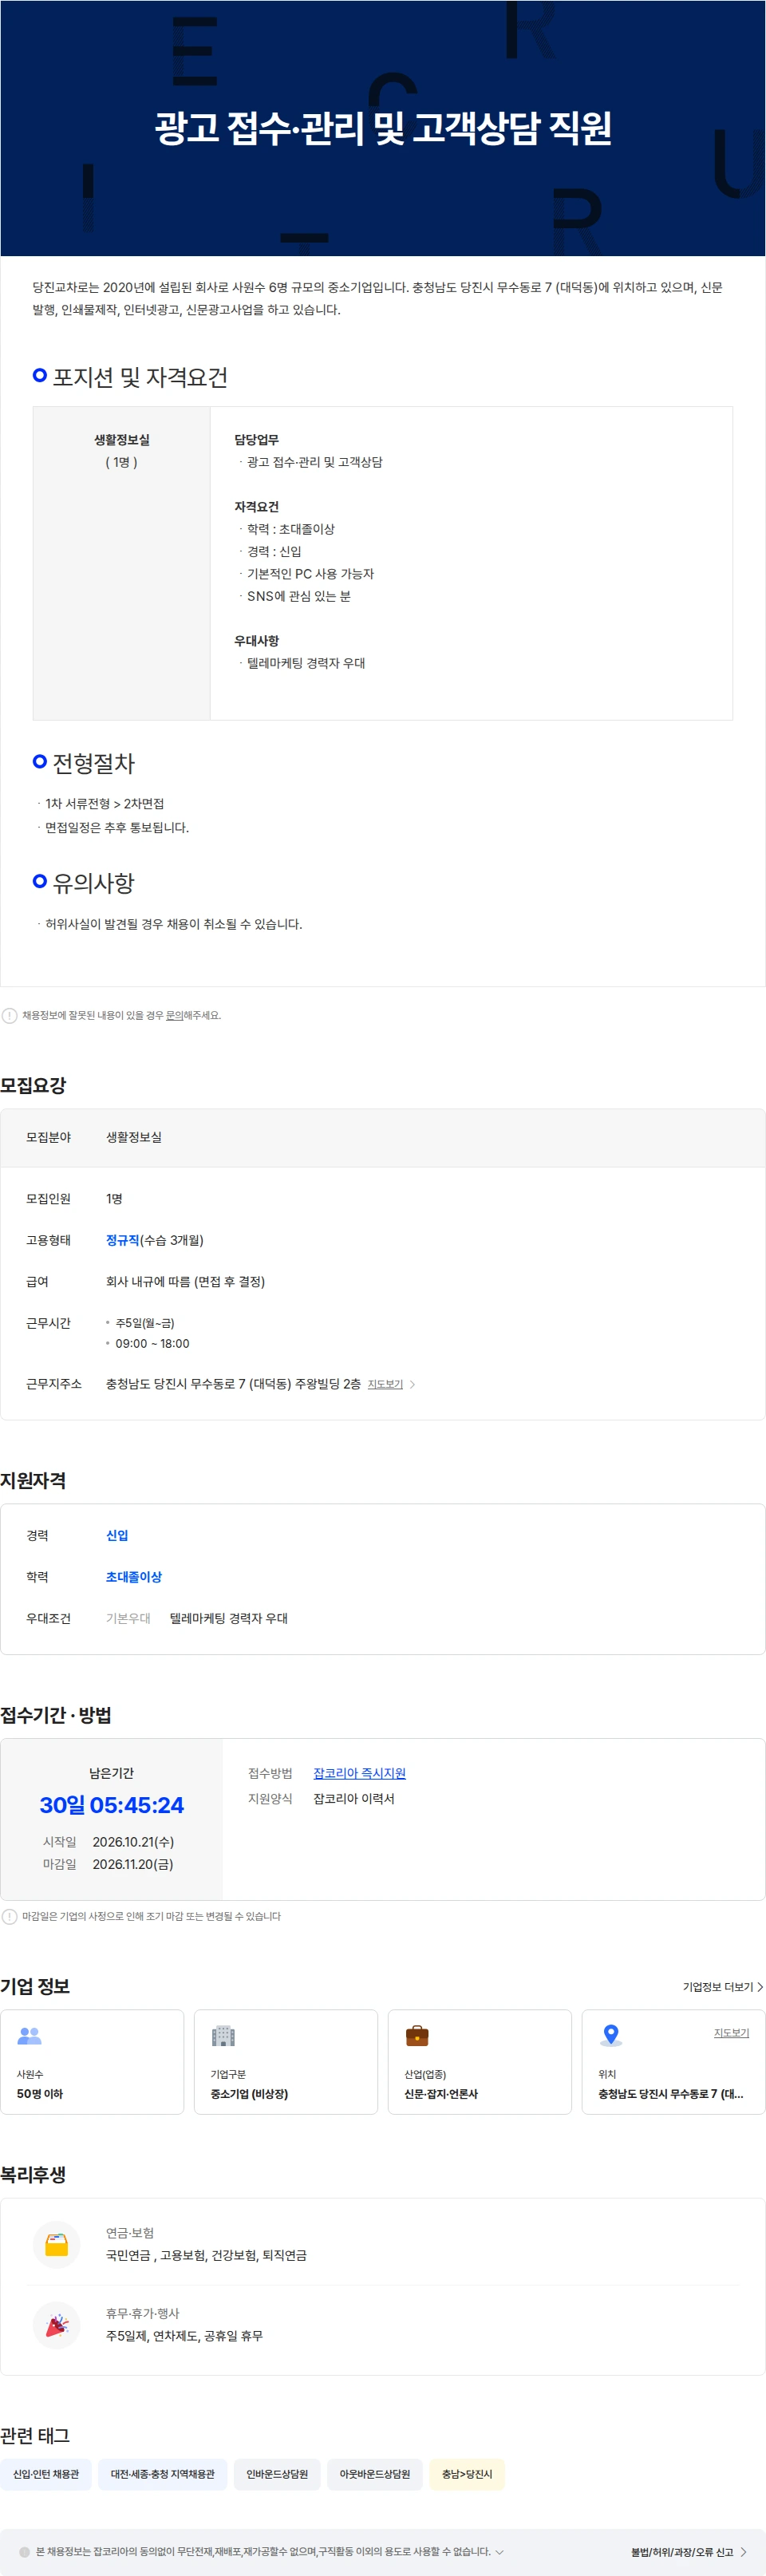The height and width of the screenshot is (2576, 766).
Task: Click the 초대졸이상 education text
Action: [x=134, y=1577]
